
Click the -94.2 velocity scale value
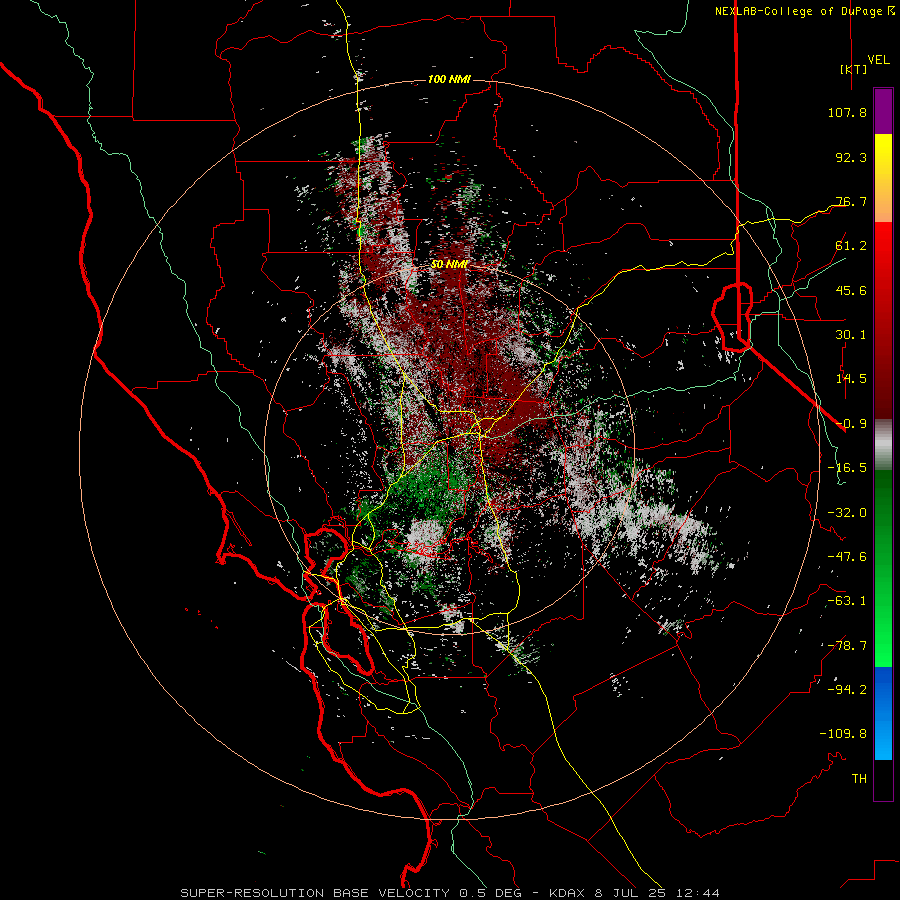click(847, 690)
